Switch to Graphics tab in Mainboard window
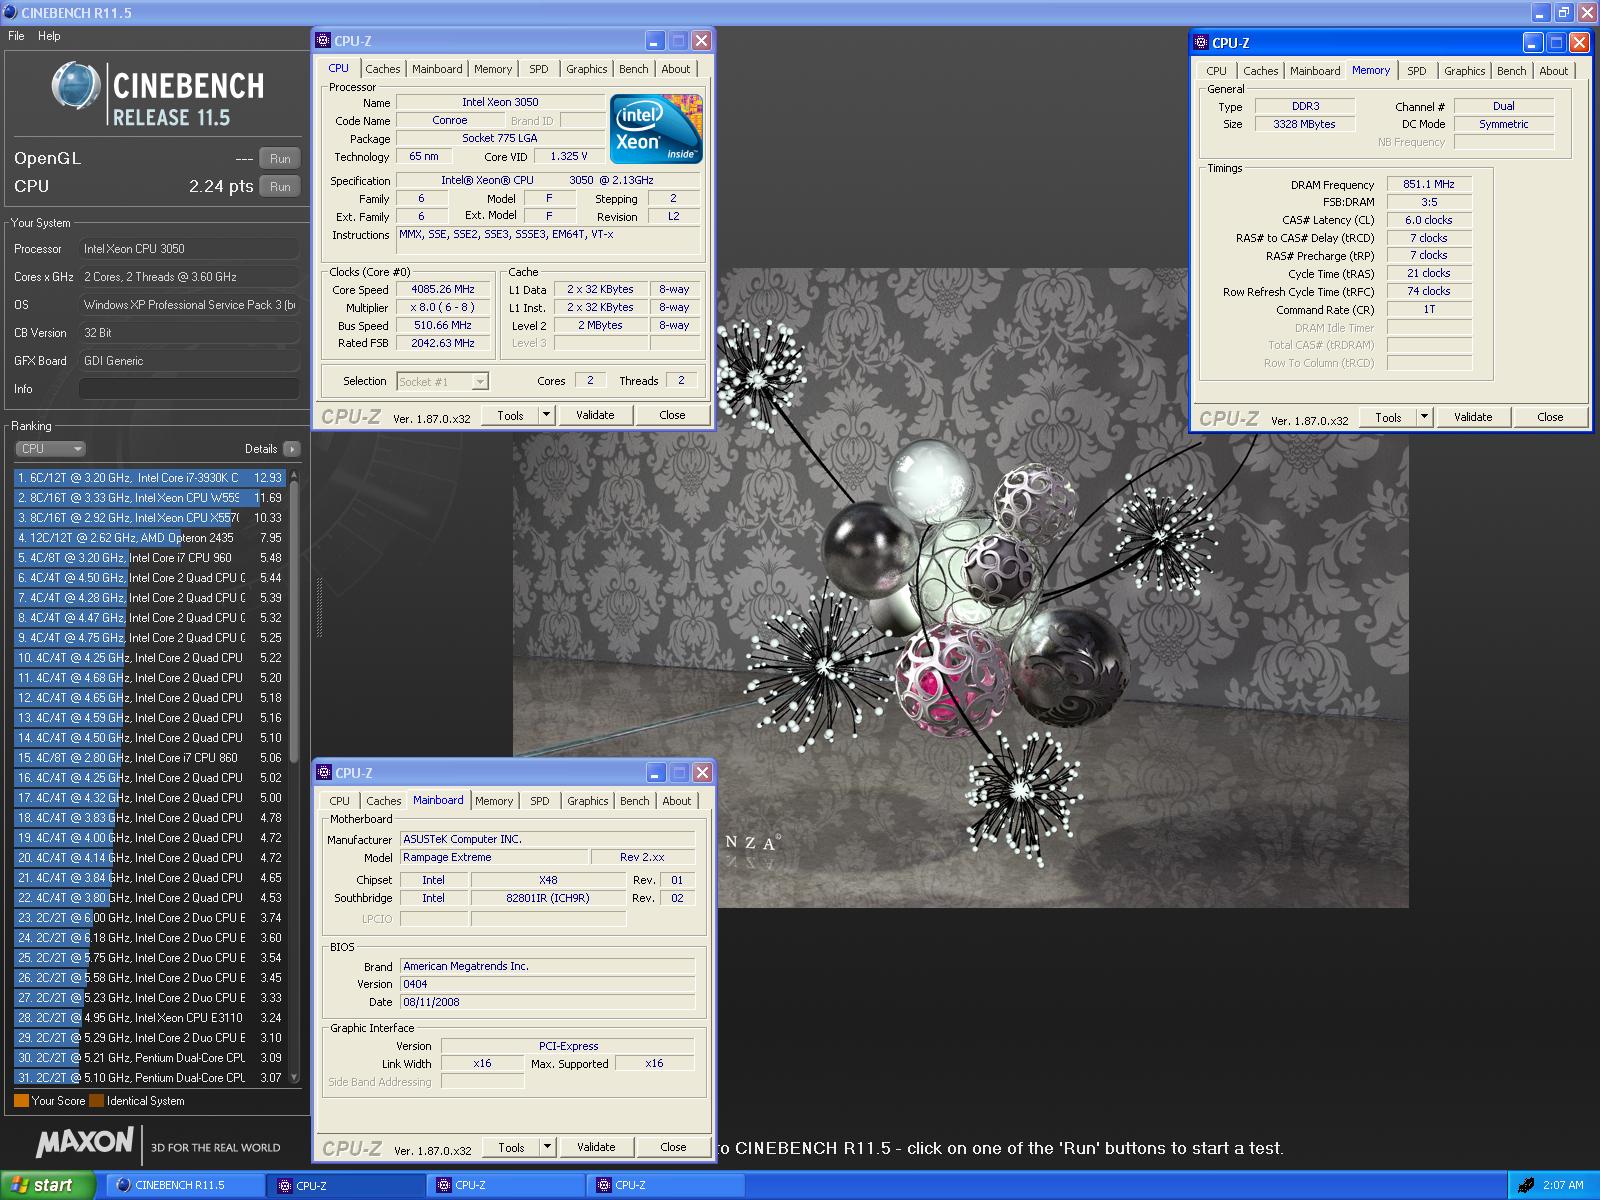 pos(587,801)
